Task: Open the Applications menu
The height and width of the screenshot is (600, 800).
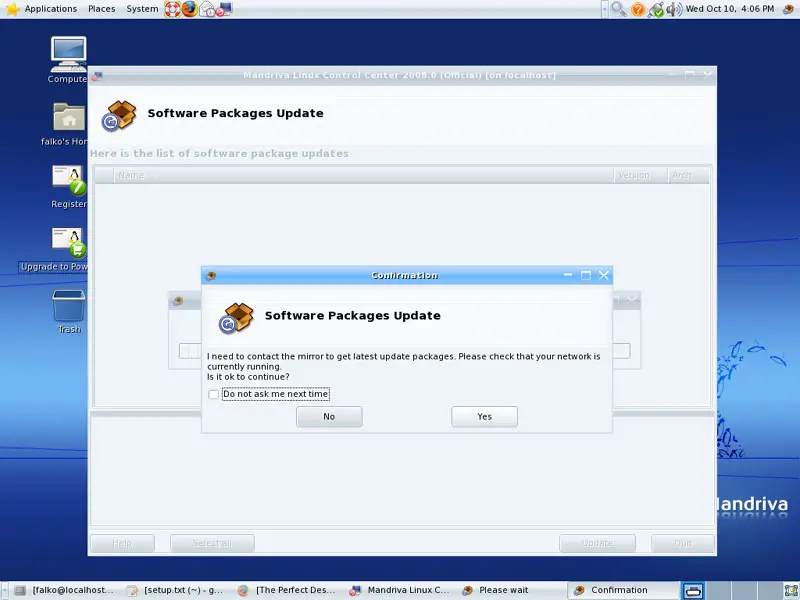Action: pos(51,9)
